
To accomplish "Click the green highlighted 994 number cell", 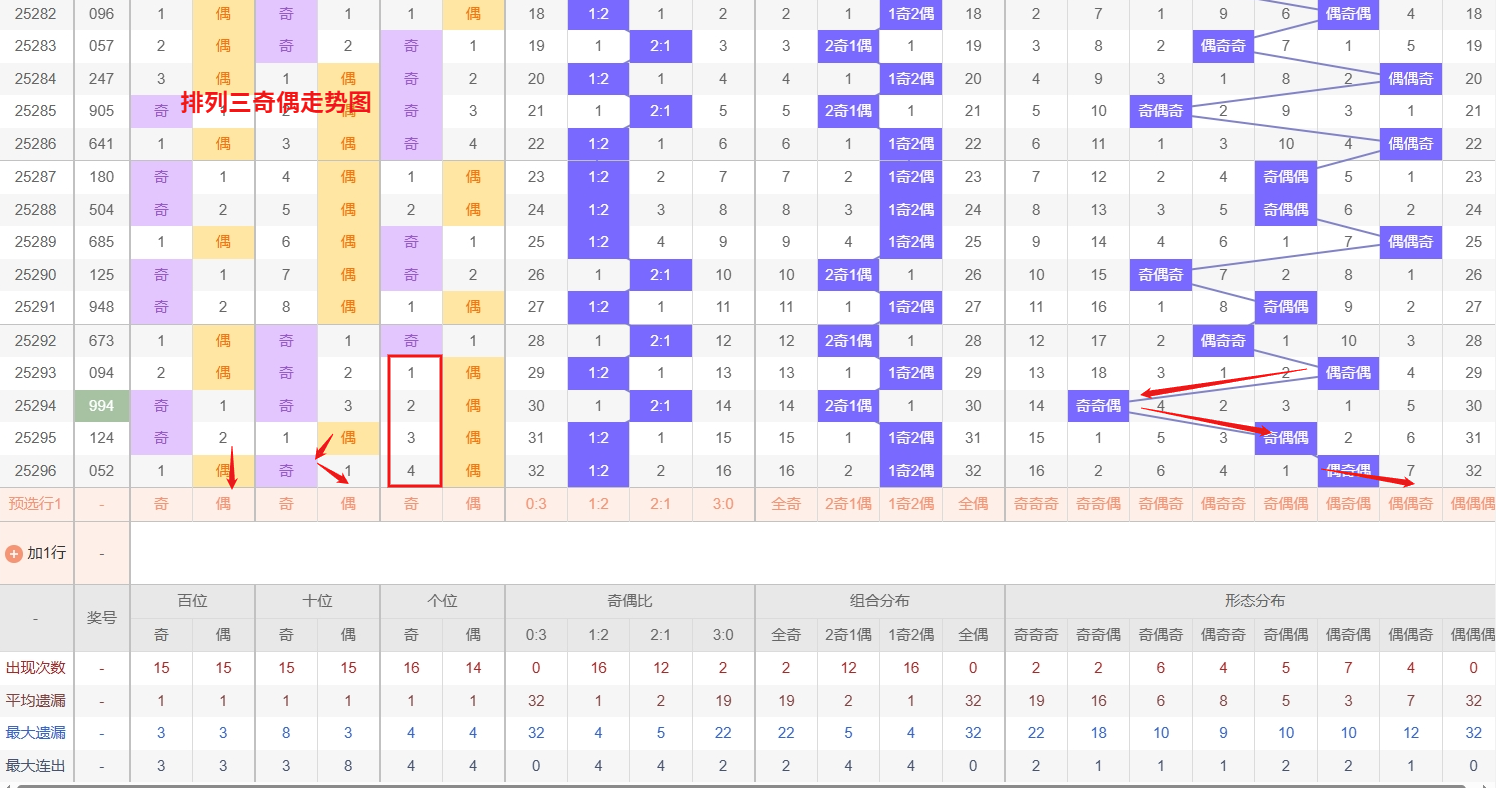I will (x=101, y=406).
